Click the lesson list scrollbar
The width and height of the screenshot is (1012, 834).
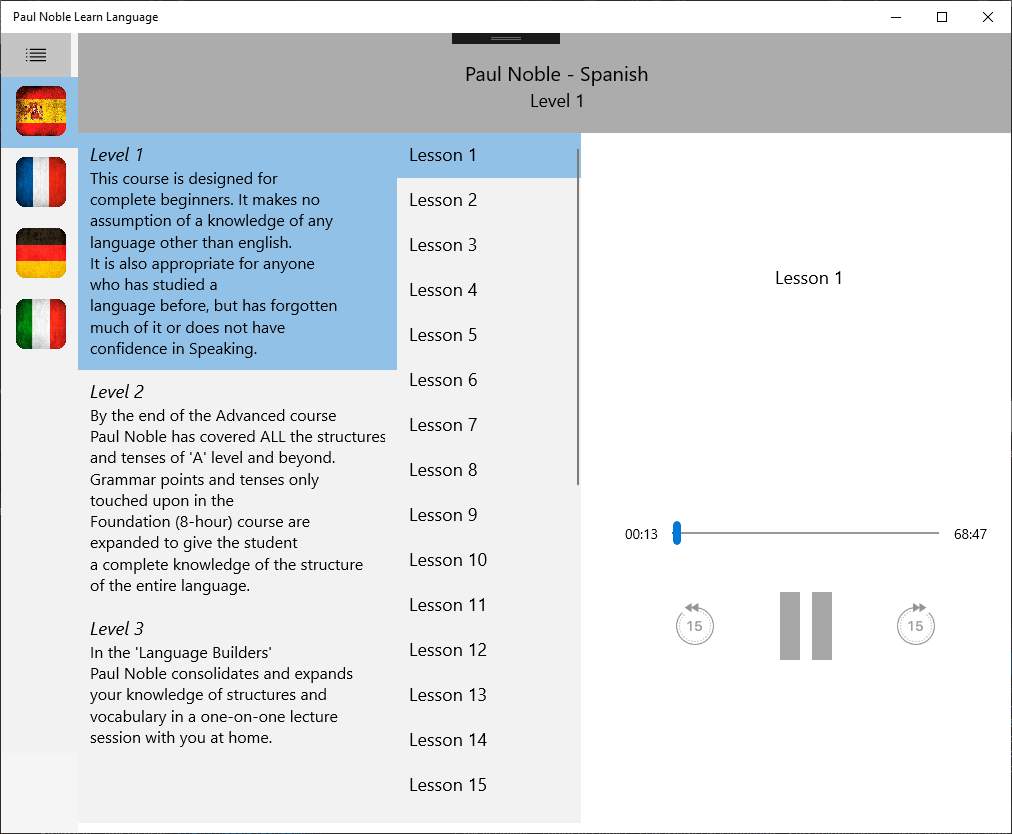click(x=578, y=316)
